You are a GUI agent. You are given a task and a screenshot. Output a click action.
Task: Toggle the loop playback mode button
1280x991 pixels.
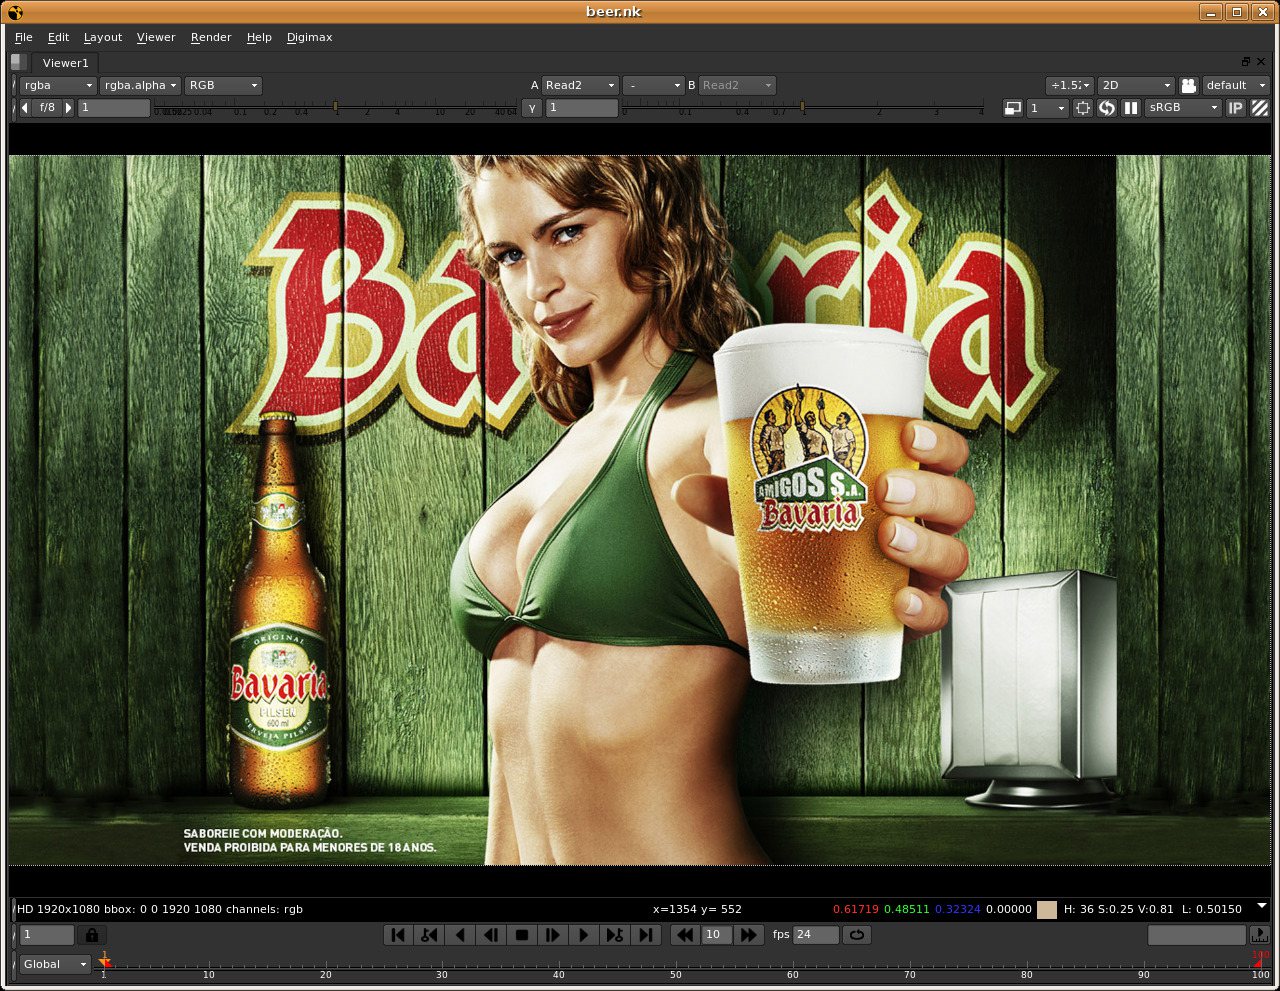coord(857,935)
